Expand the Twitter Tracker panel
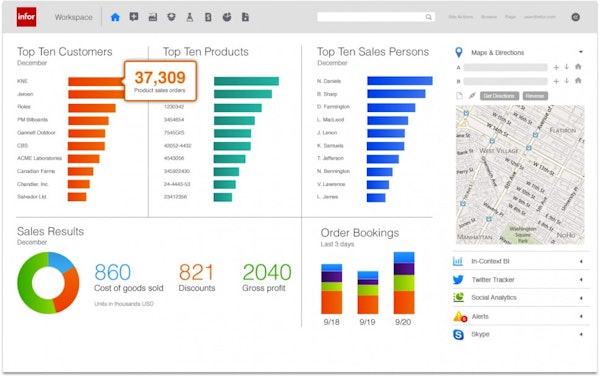 [x=580, y=280]
